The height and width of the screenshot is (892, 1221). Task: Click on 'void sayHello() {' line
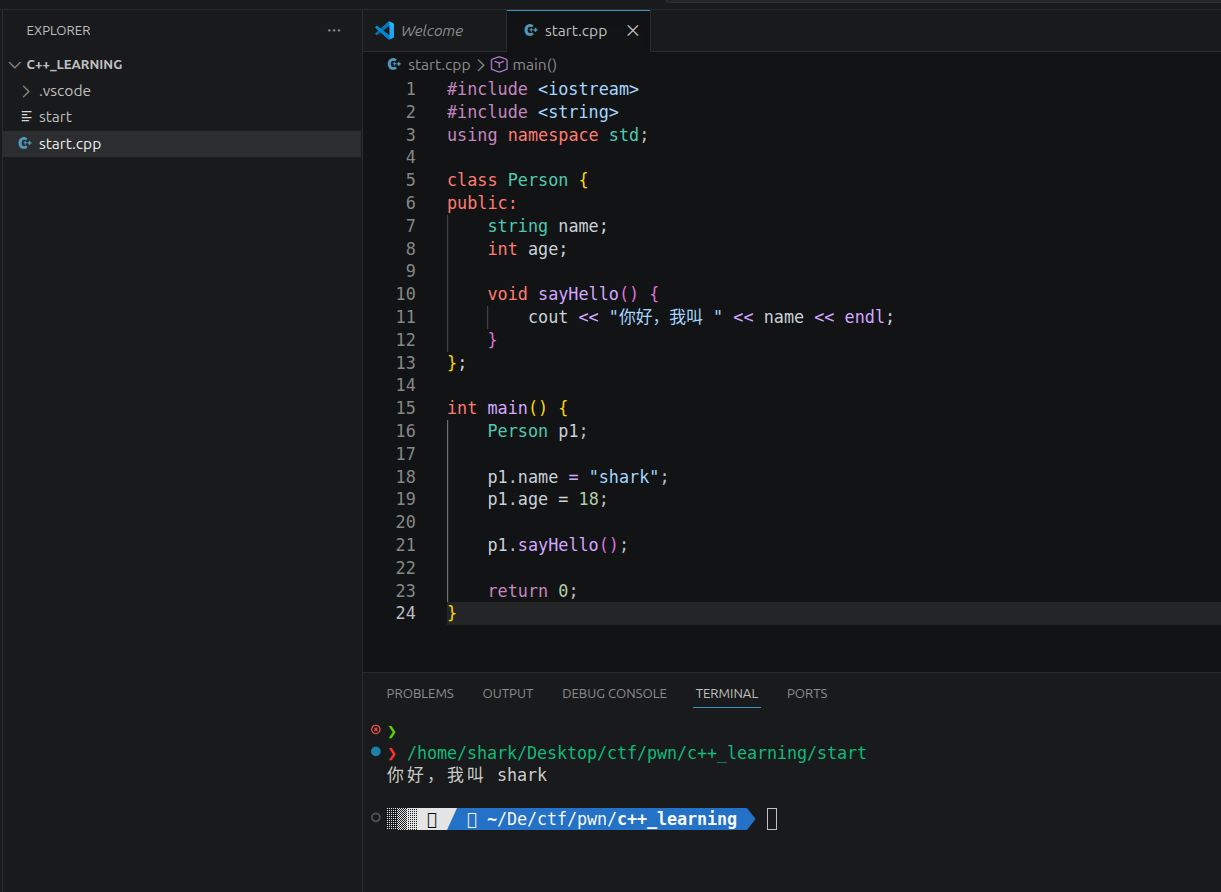click(574, 294)
